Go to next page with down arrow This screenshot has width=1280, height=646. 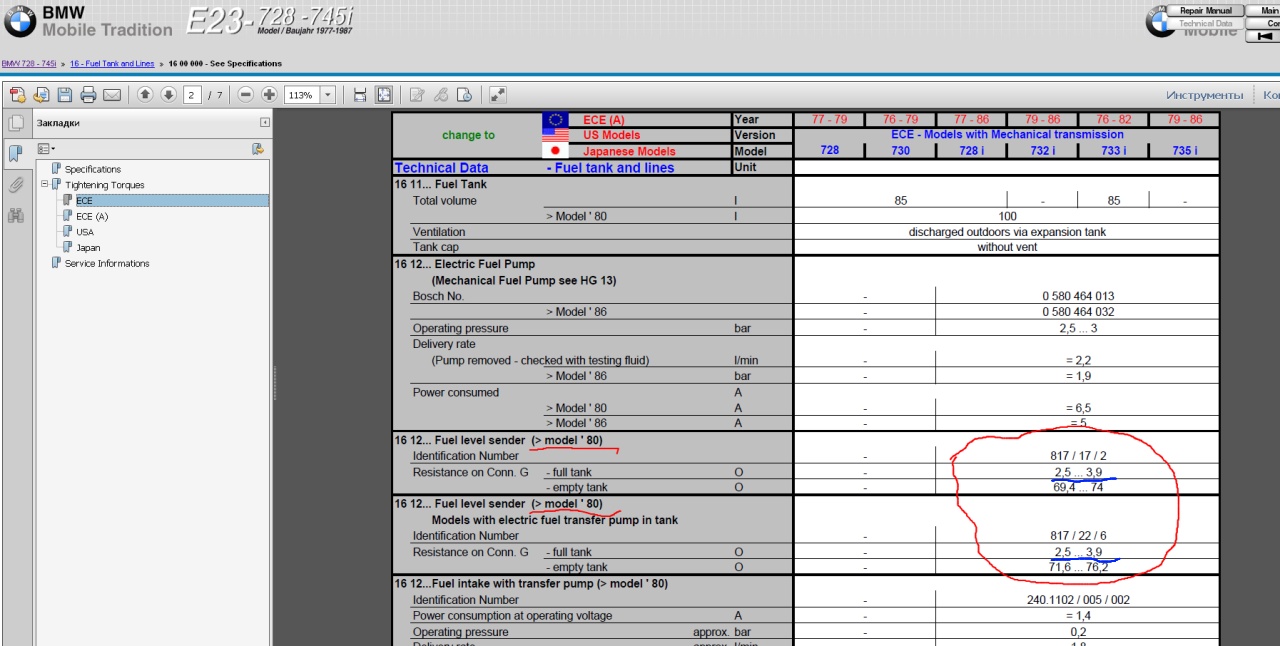pos(168,95)
